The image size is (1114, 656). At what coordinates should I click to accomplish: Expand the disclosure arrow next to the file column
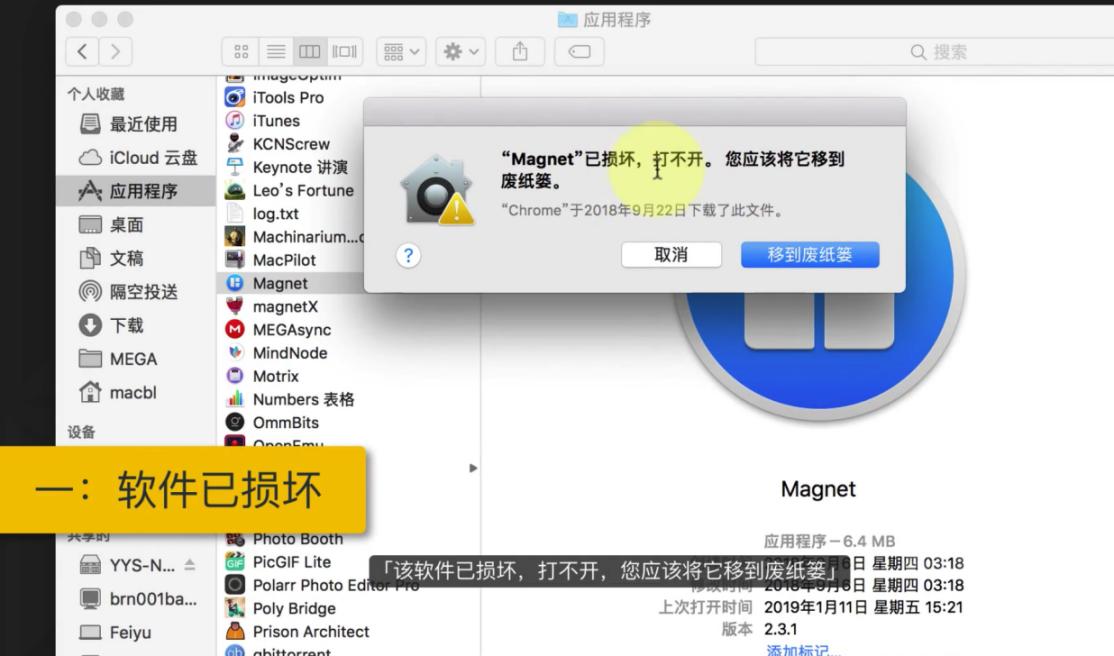pyautogui.click(x=472, y=467)
